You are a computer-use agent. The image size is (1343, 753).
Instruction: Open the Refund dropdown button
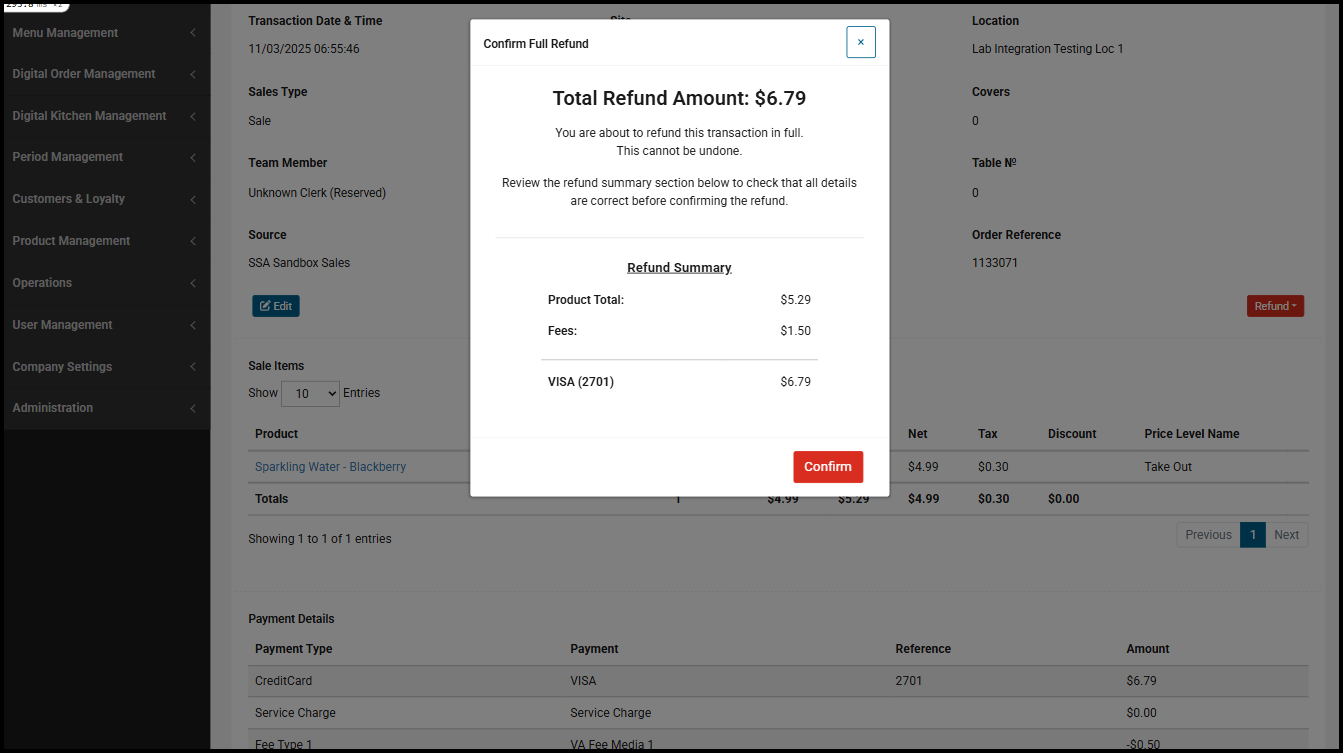tap(1274, 306)
